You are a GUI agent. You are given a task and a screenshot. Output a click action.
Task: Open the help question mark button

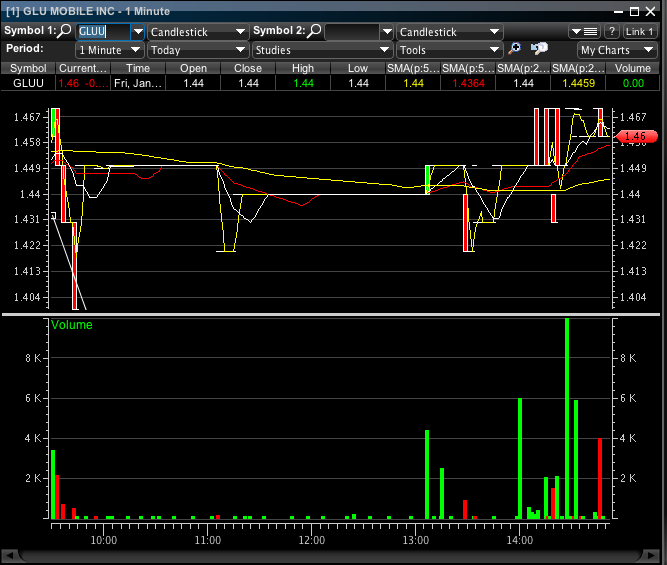[611, 32]
